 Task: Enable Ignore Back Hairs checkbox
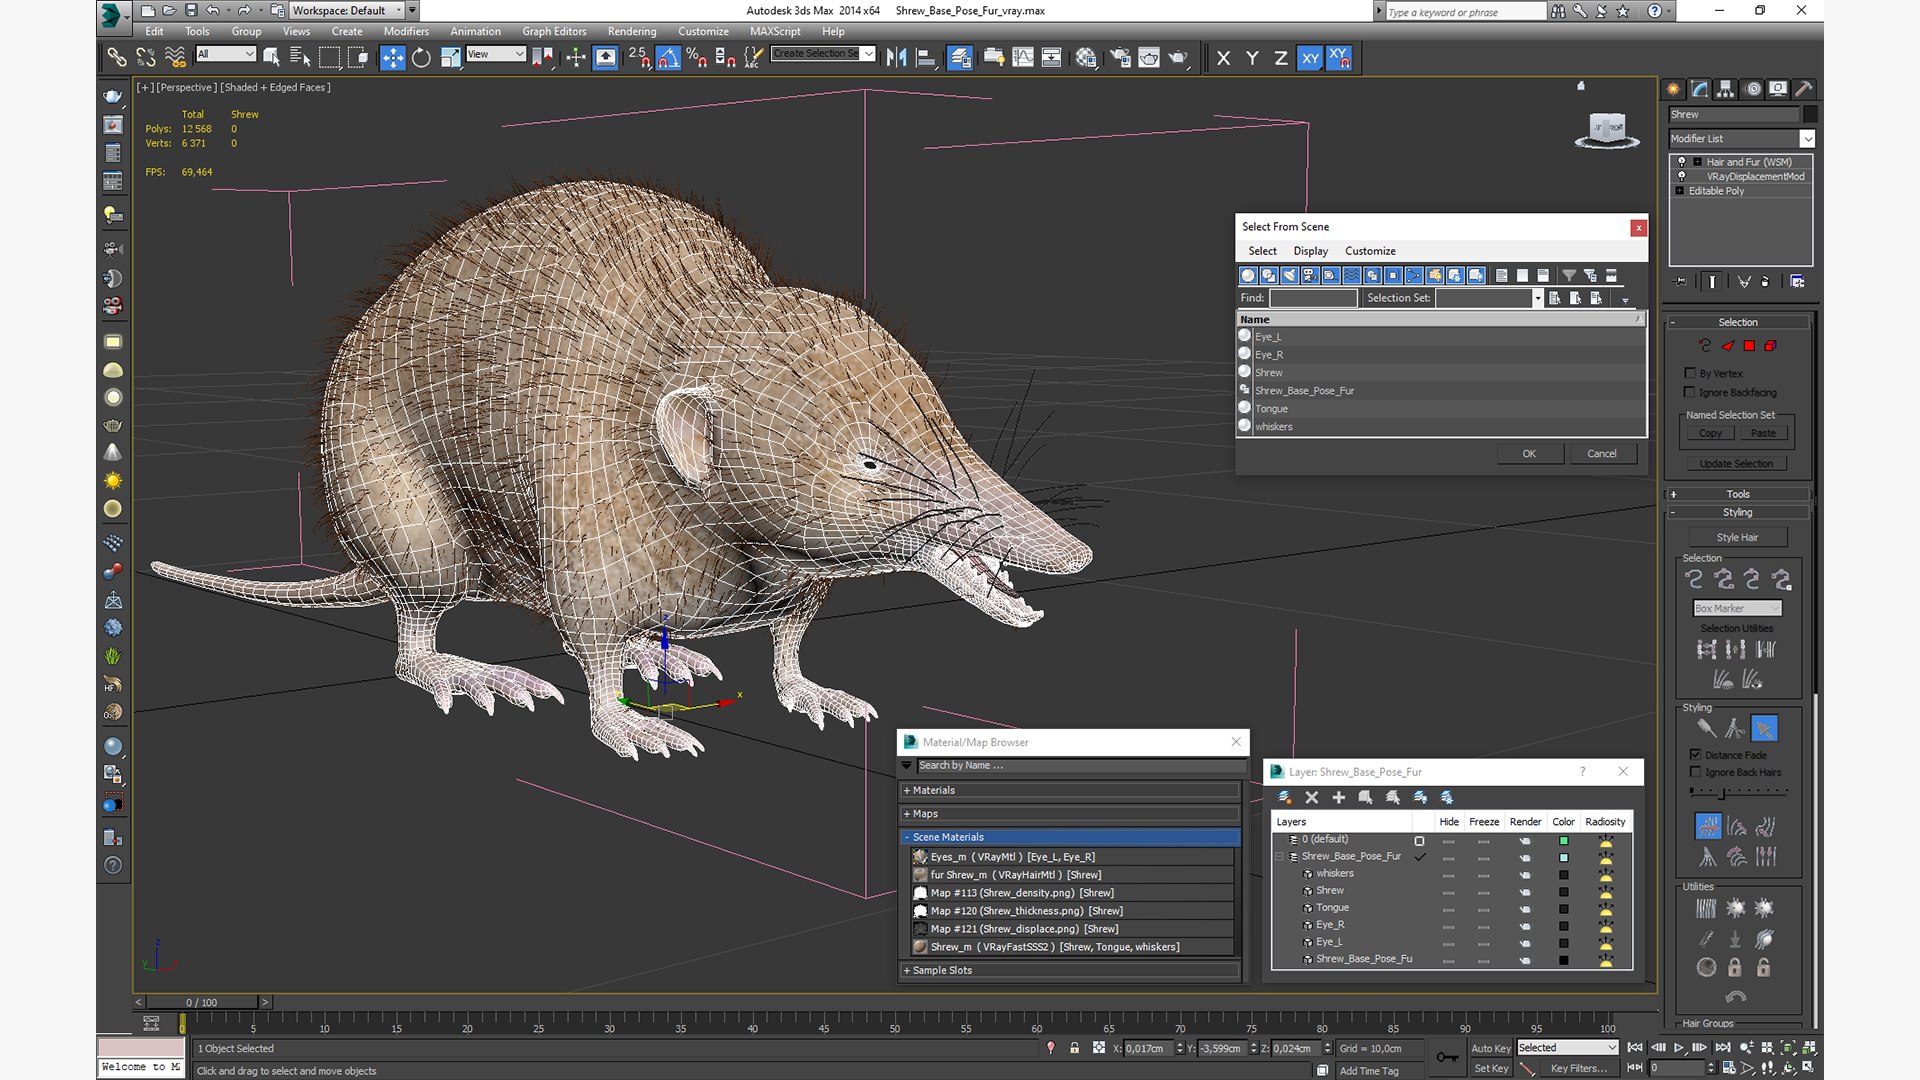(1695, 771)
